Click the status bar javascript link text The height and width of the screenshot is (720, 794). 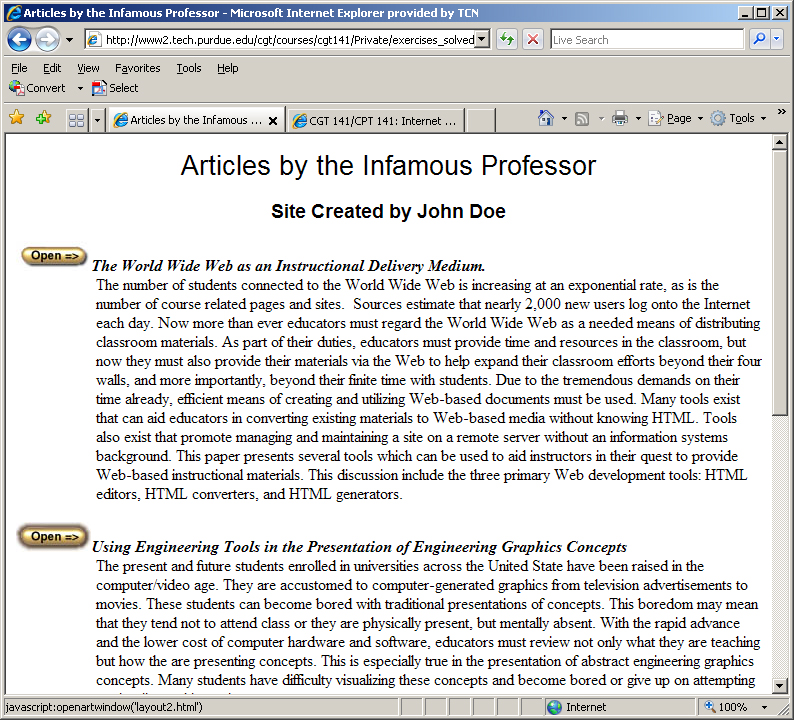point(104,707)
